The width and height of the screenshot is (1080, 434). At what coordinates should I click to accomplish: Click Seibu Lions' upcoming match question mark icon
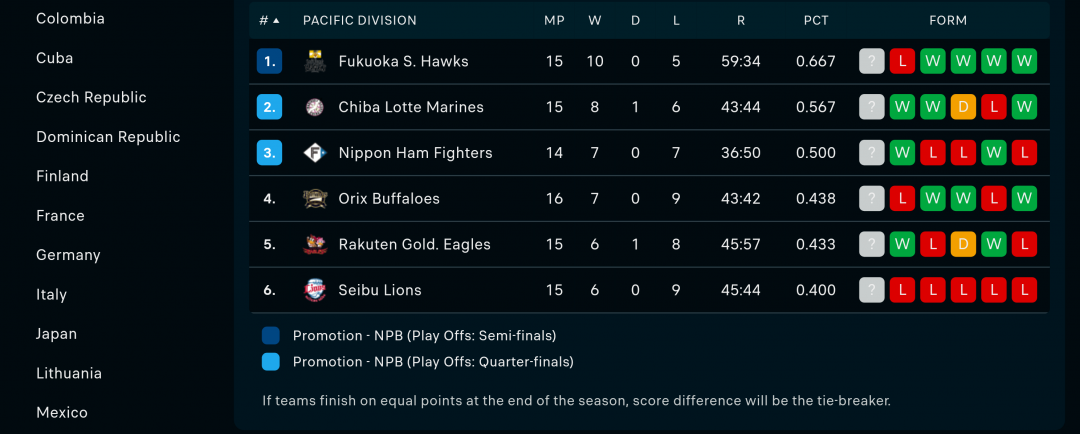[871, 290]
